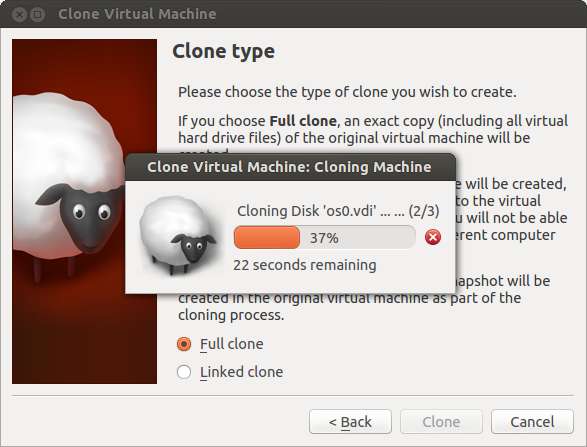Click the disabled Clone button
Viewport: 587px width, 447px height.
441,422
